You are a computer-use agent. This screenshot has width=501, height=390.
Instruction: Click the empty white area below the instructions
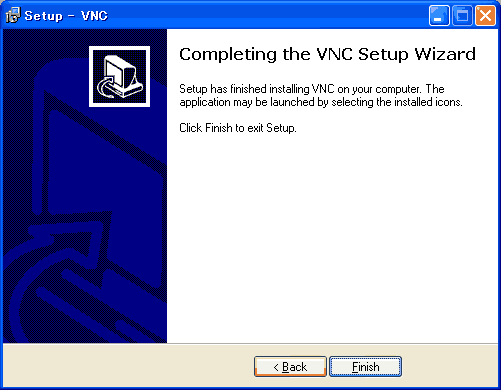332,233
